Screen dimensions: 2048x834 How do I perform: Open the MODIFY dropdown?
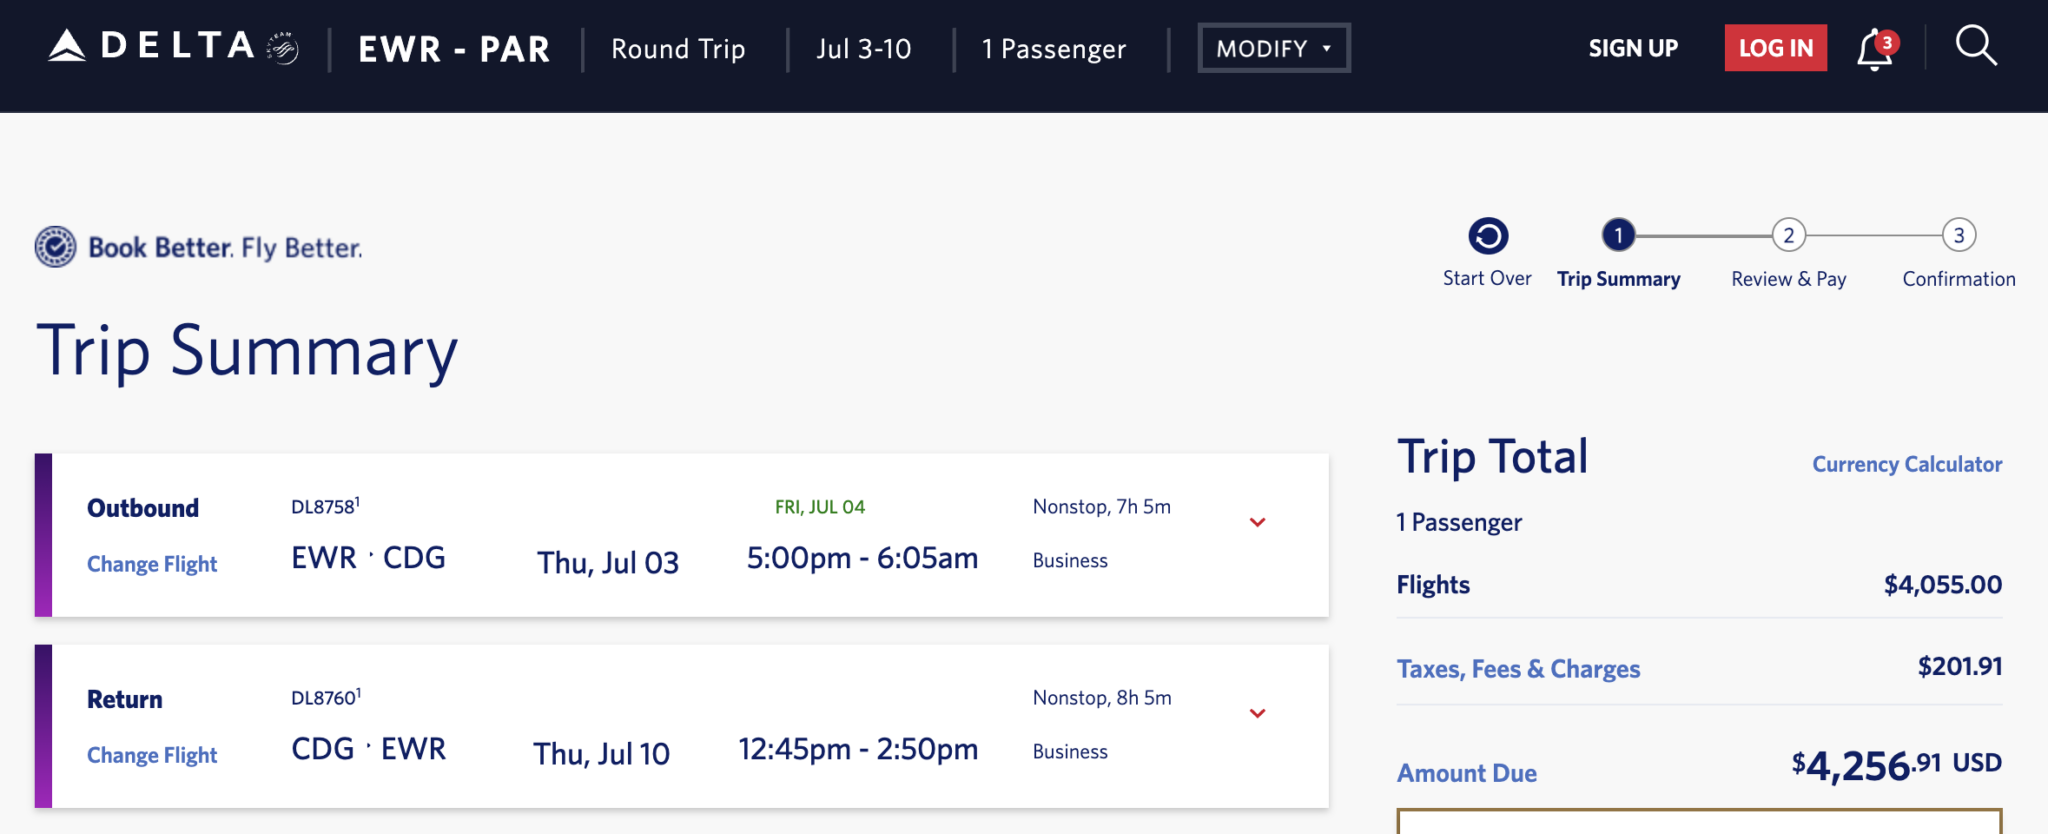click(x=1273, y=48)
